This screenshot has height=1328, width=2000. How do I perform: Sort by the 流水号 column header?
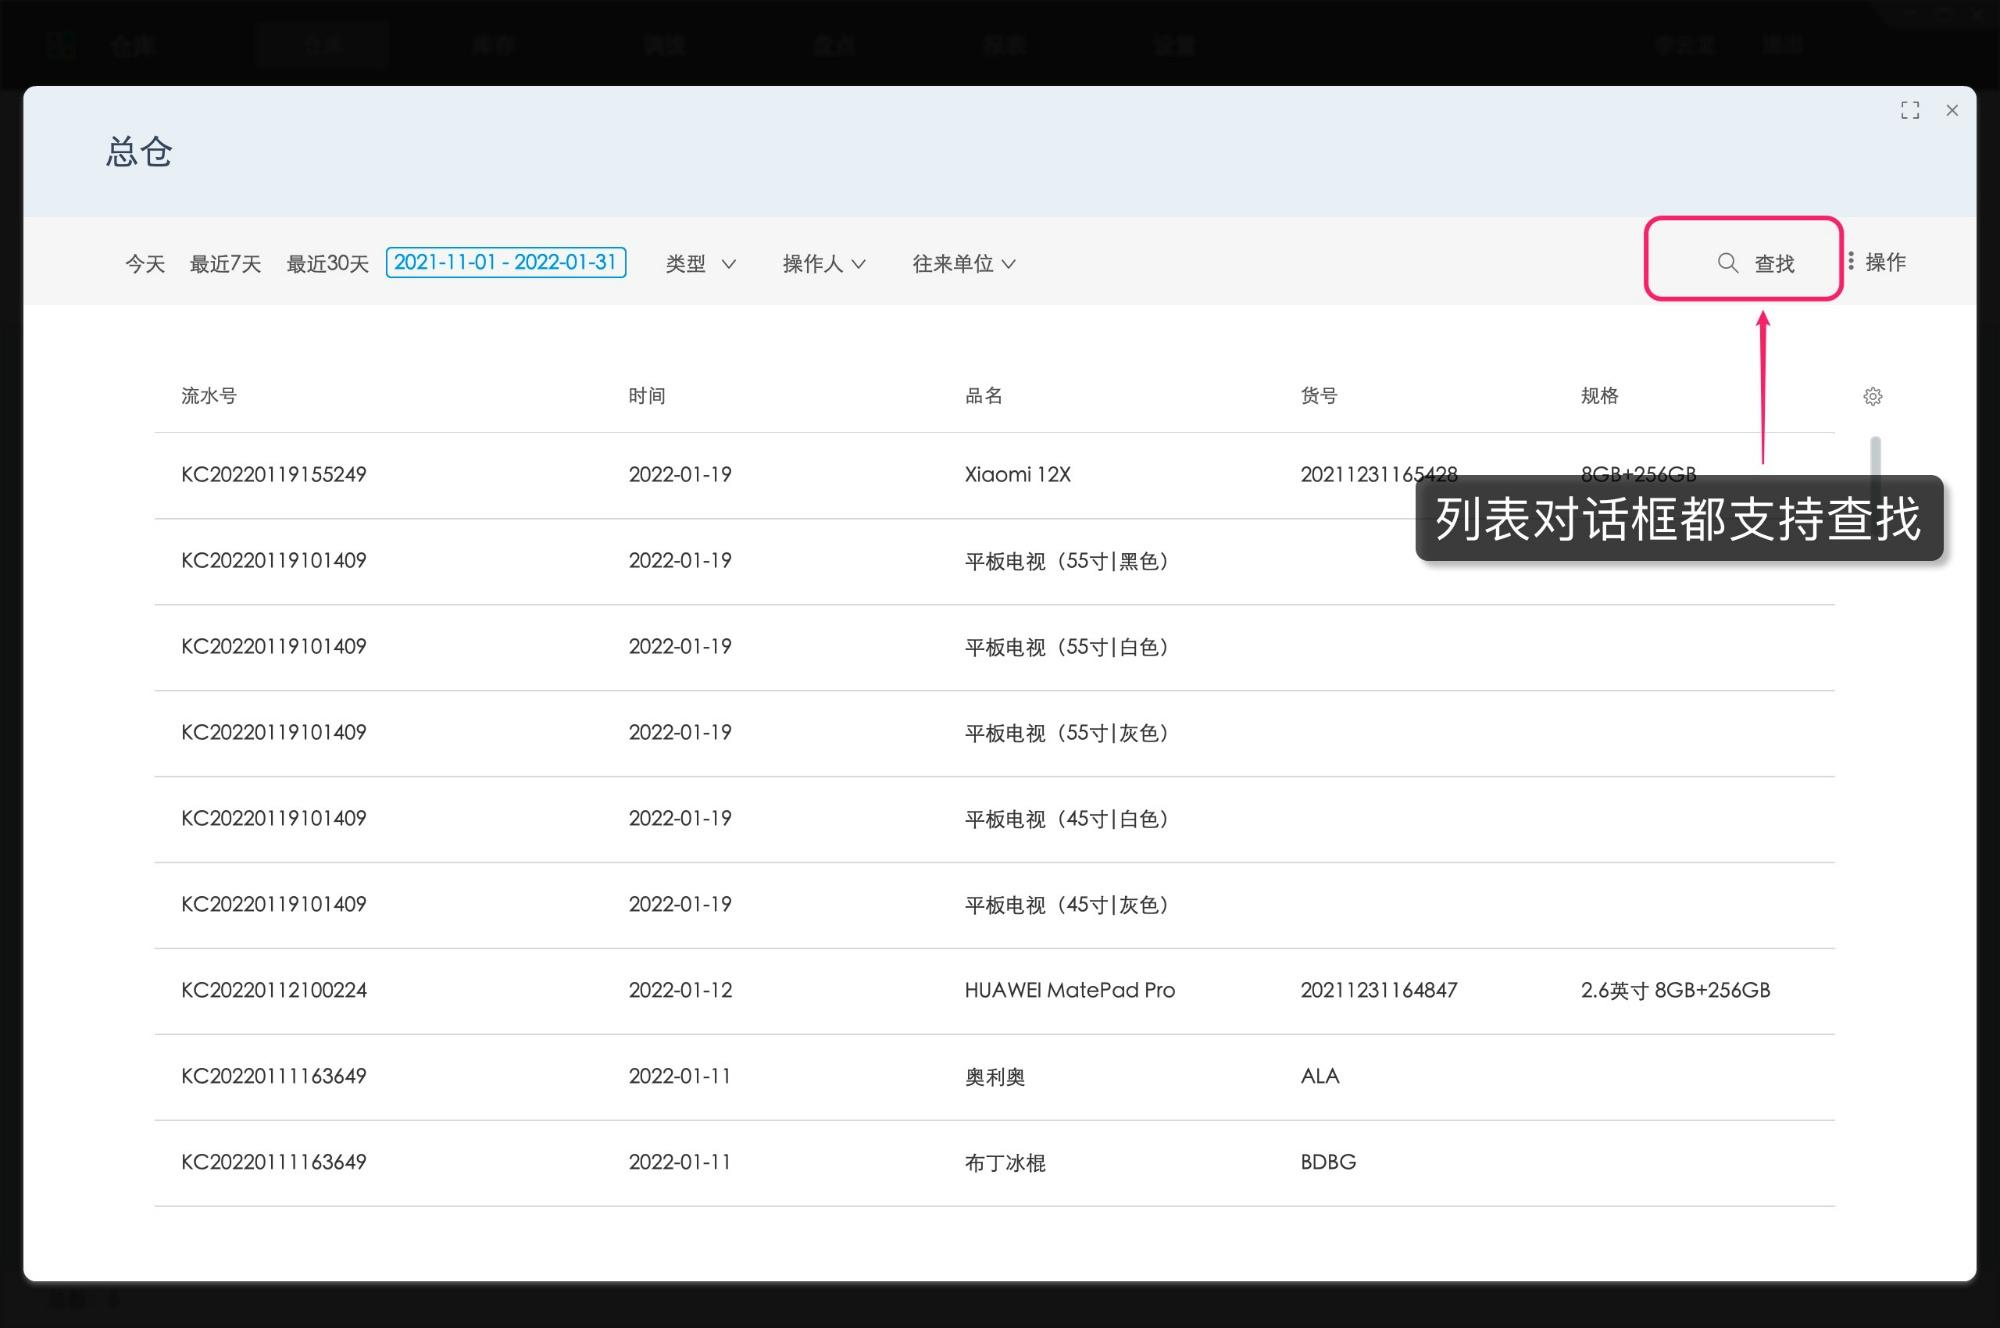[209, 396]
